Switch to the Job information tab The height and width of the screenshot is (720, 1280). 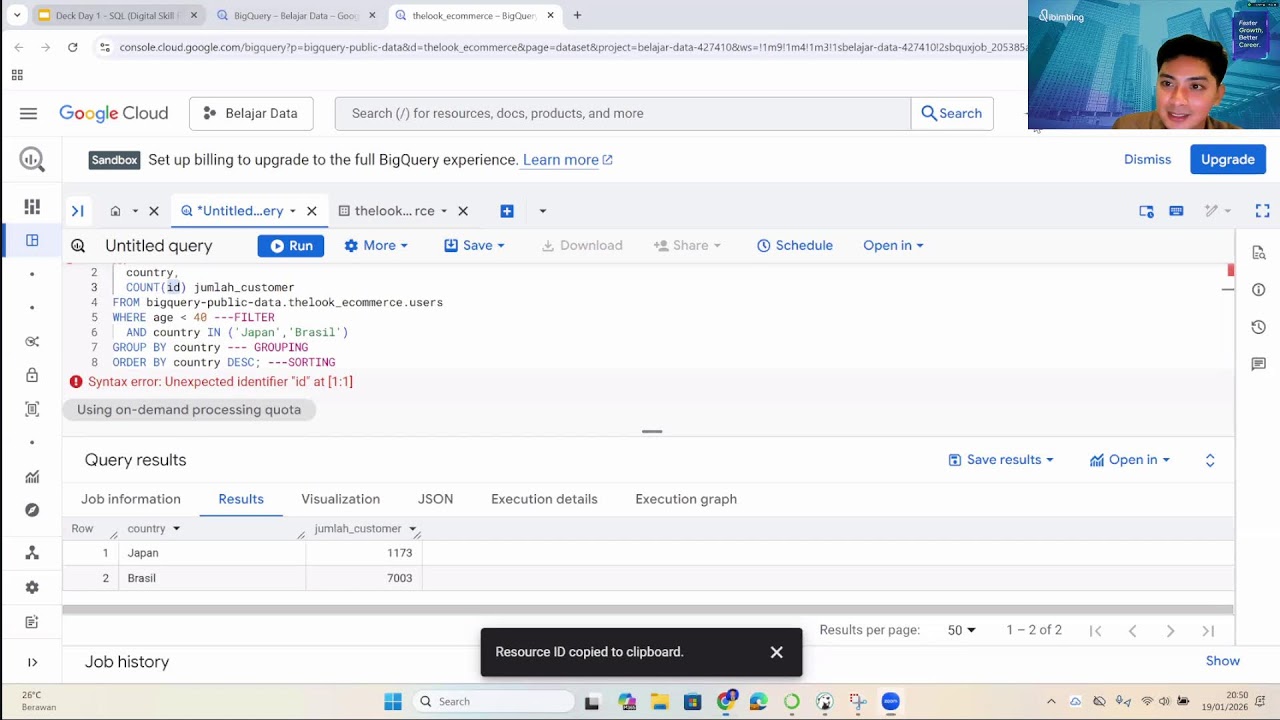pos(131,499)
